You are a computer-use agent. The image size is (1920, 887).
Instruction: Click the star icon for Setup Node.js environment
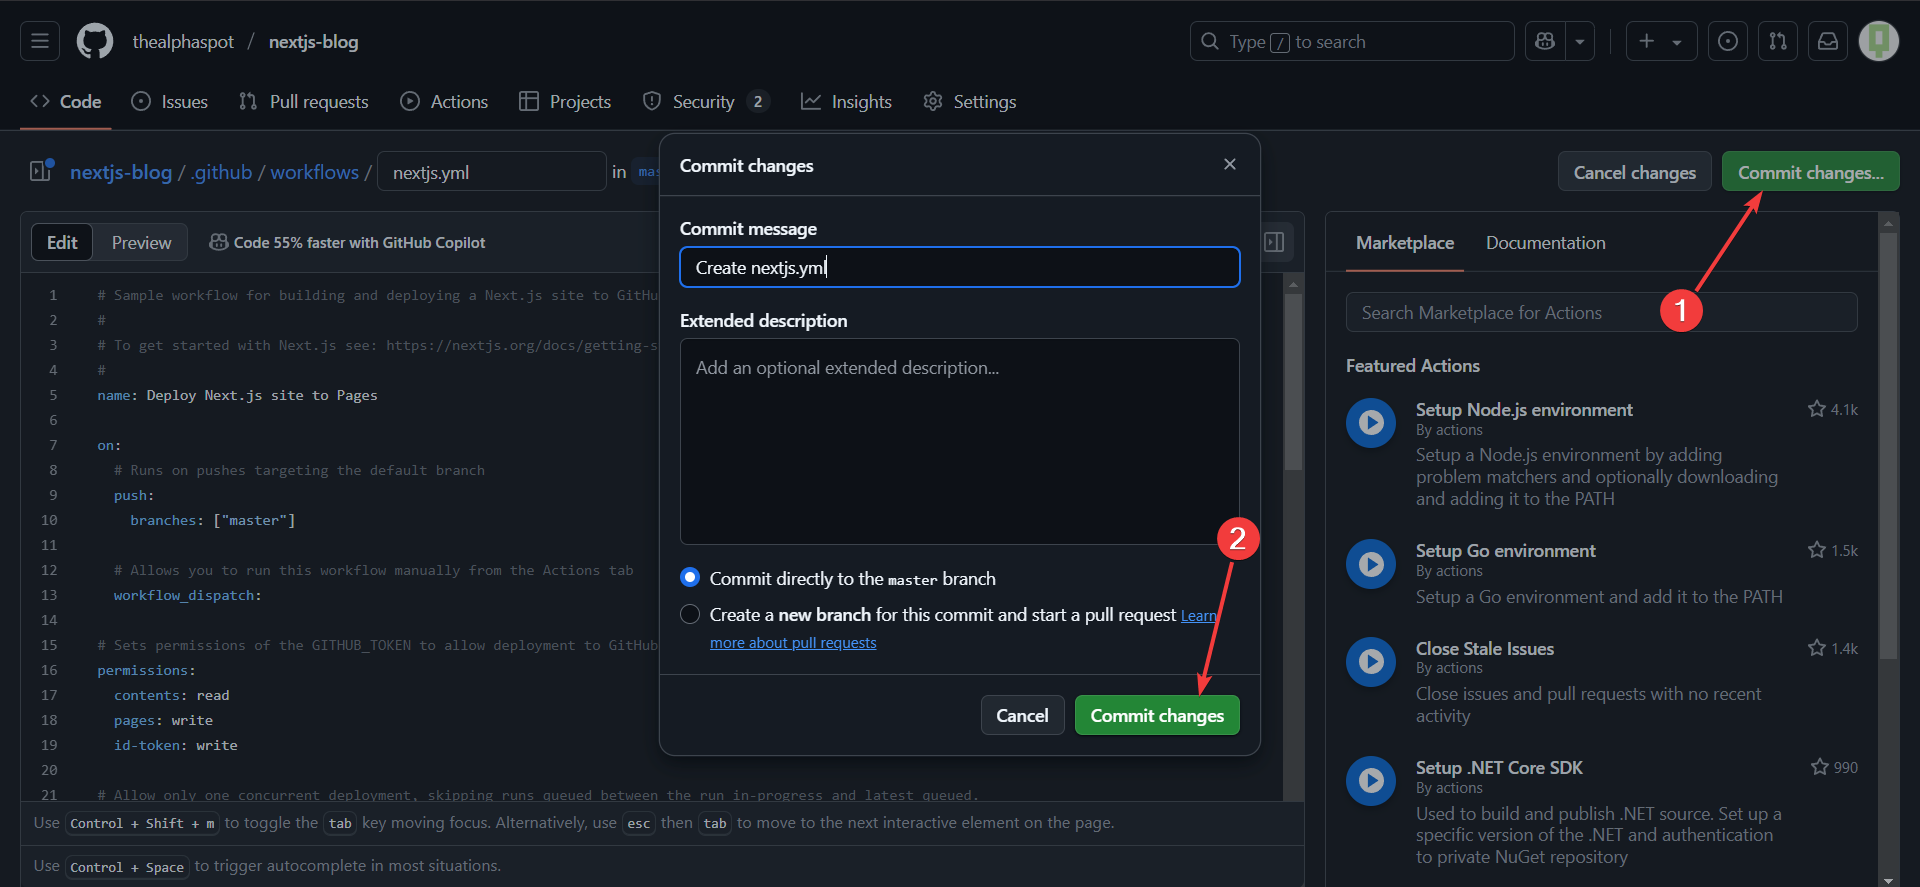(1817, 409)
